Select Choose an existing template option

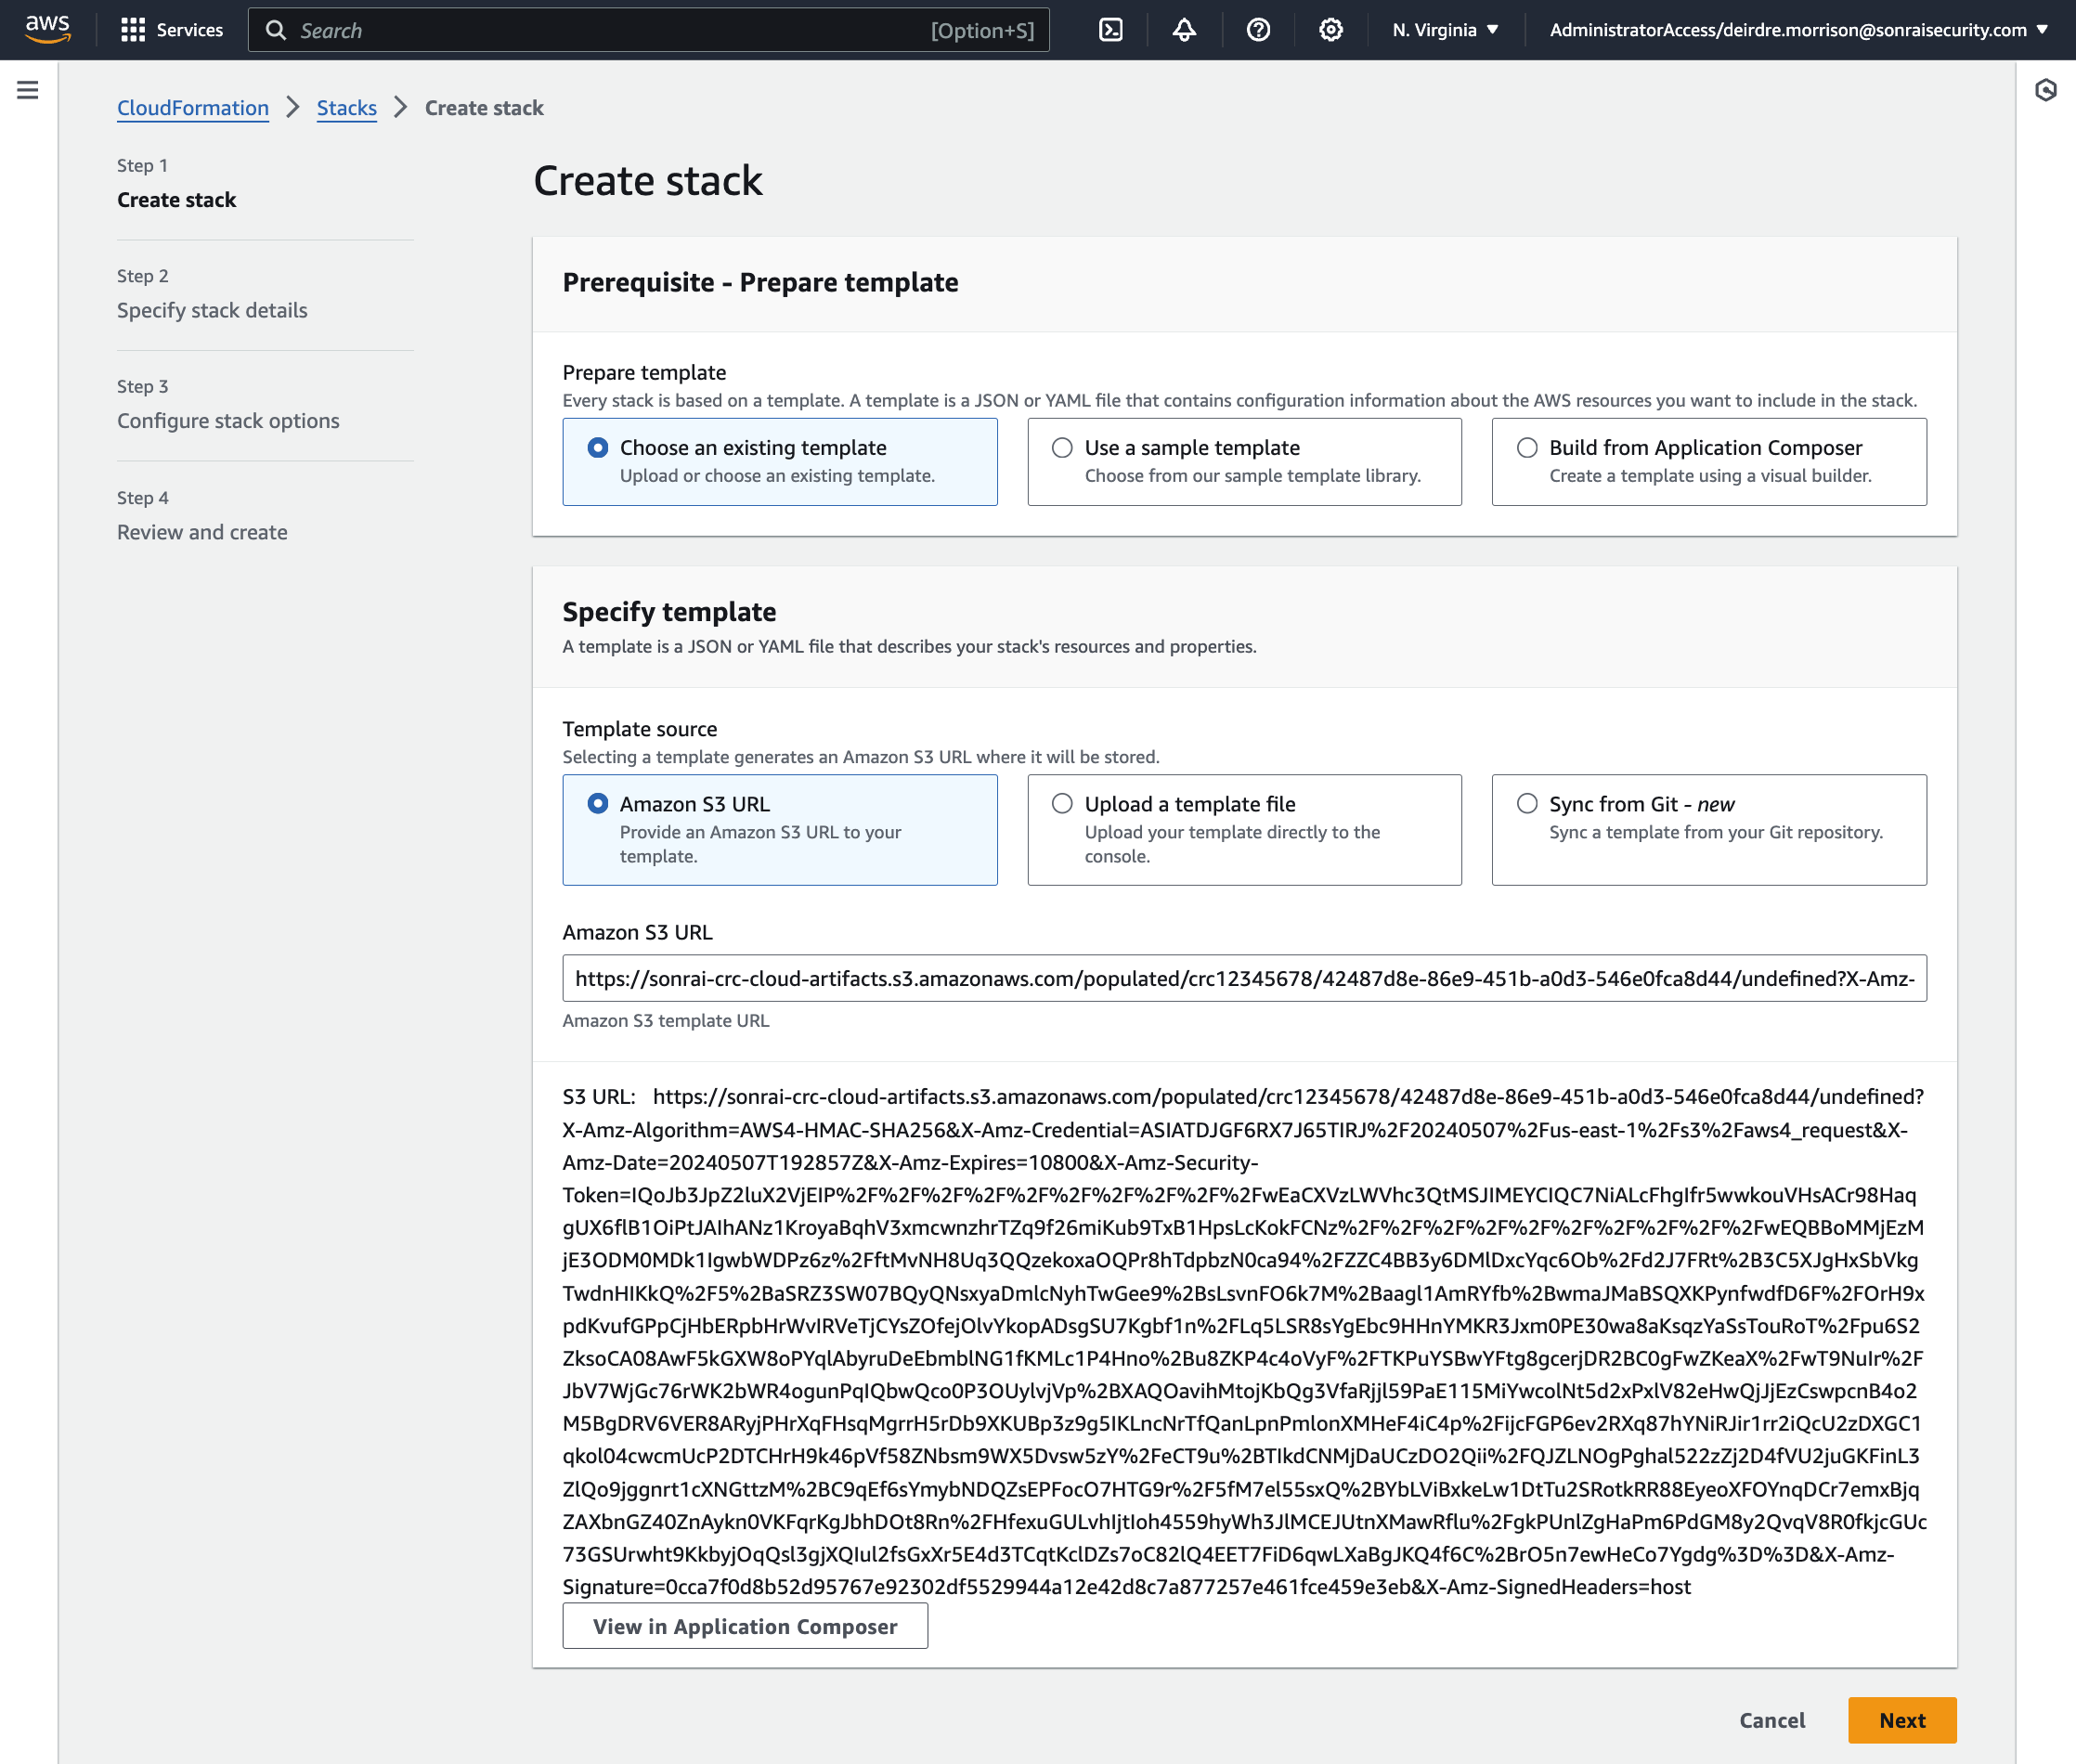[x=779, y=461]
